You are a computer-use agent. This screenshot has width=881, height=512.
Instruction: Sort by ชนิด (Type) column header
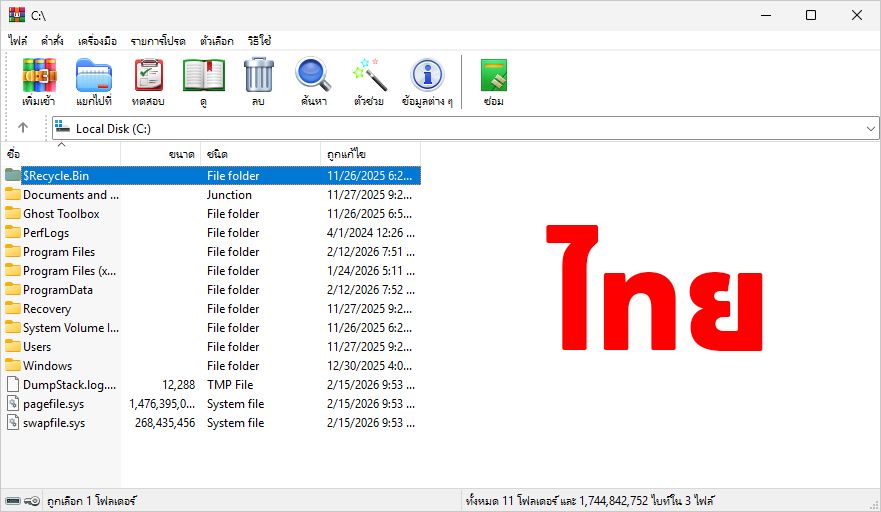(260, 154)
